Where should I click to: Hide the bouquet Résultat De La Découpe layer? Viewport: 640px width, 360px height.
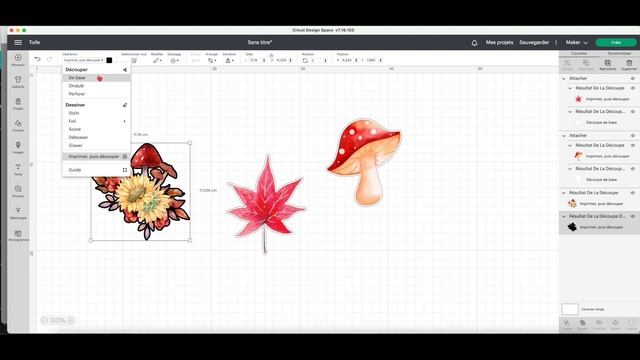633,193
